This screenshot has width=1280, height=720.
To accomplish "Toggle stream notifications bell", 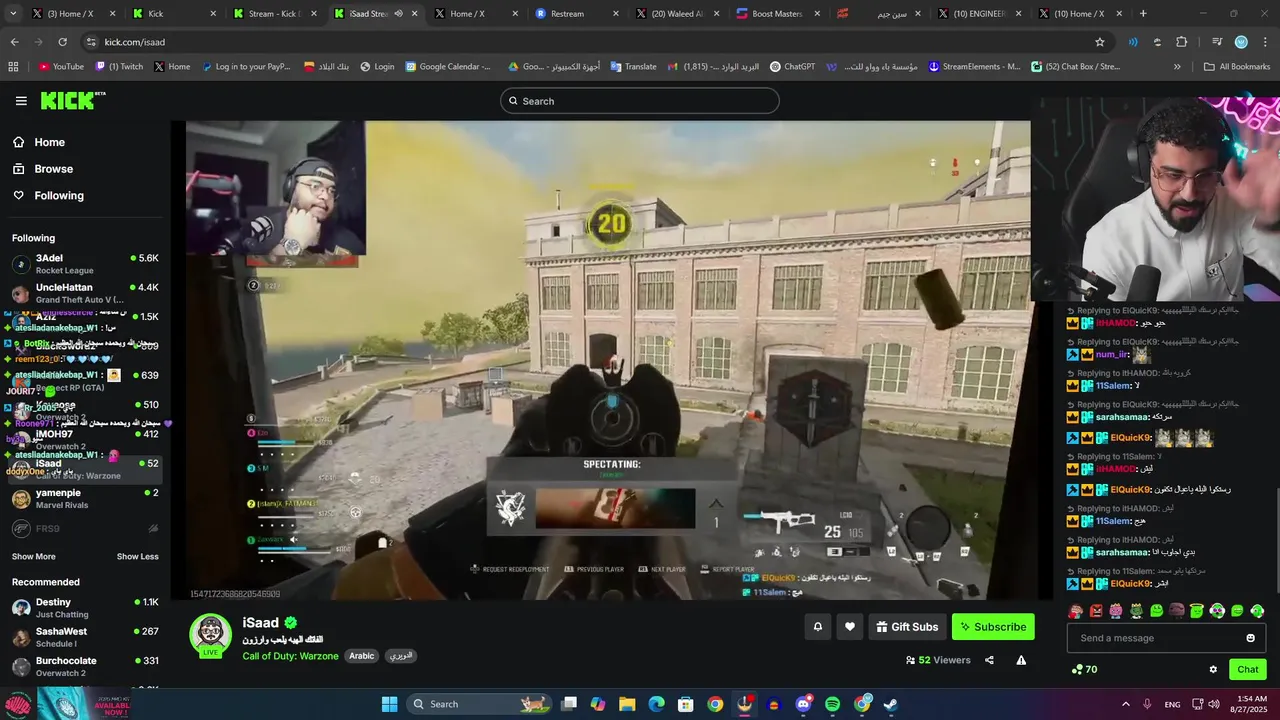I will [817, 627].
